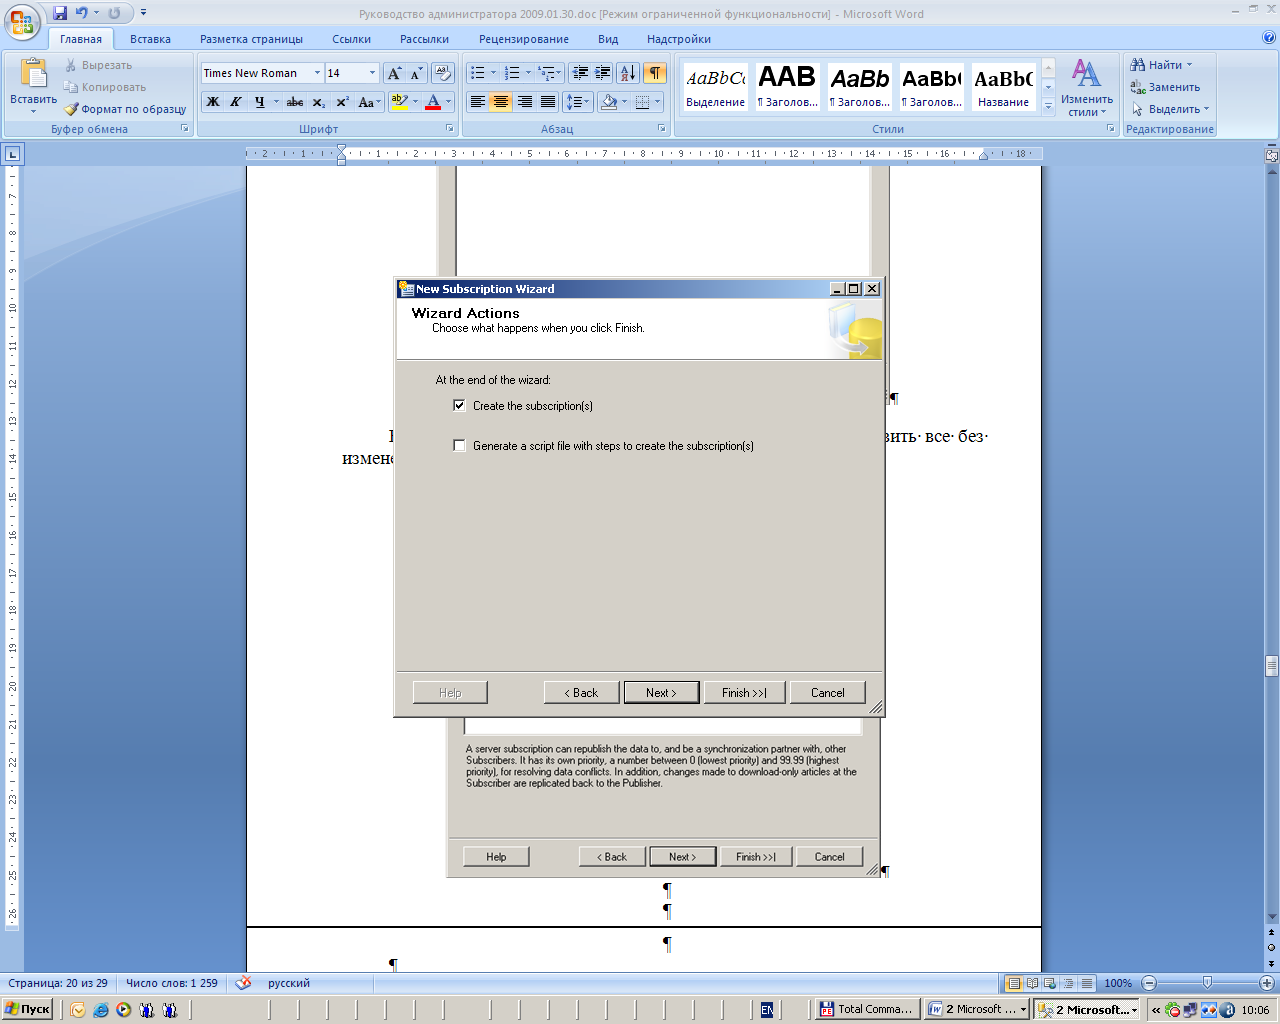
Task: Open the font color dropdown arrow
Action: (448, 102)
